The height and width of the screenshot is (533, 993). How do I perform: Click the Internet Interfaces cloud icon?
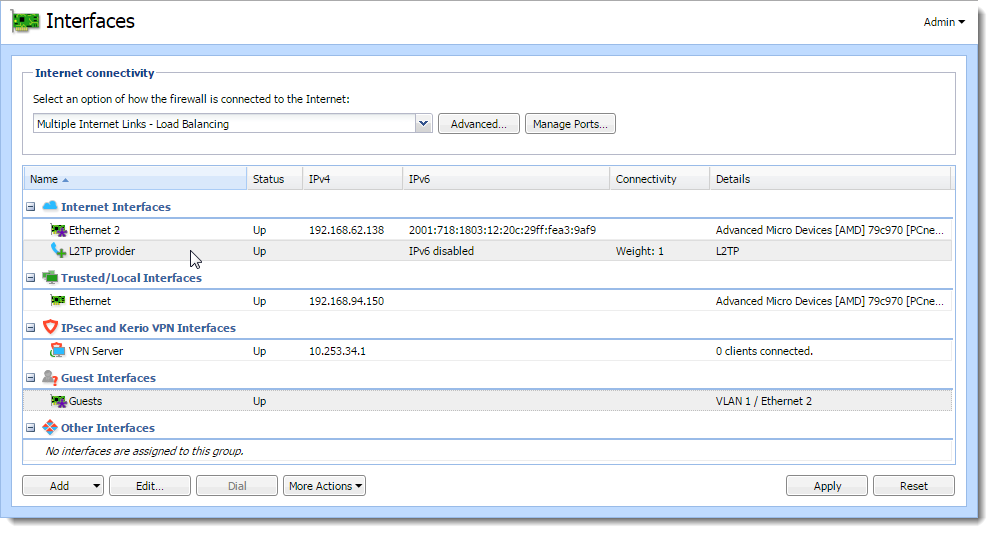pyautogui.click(x=49, y=206)
